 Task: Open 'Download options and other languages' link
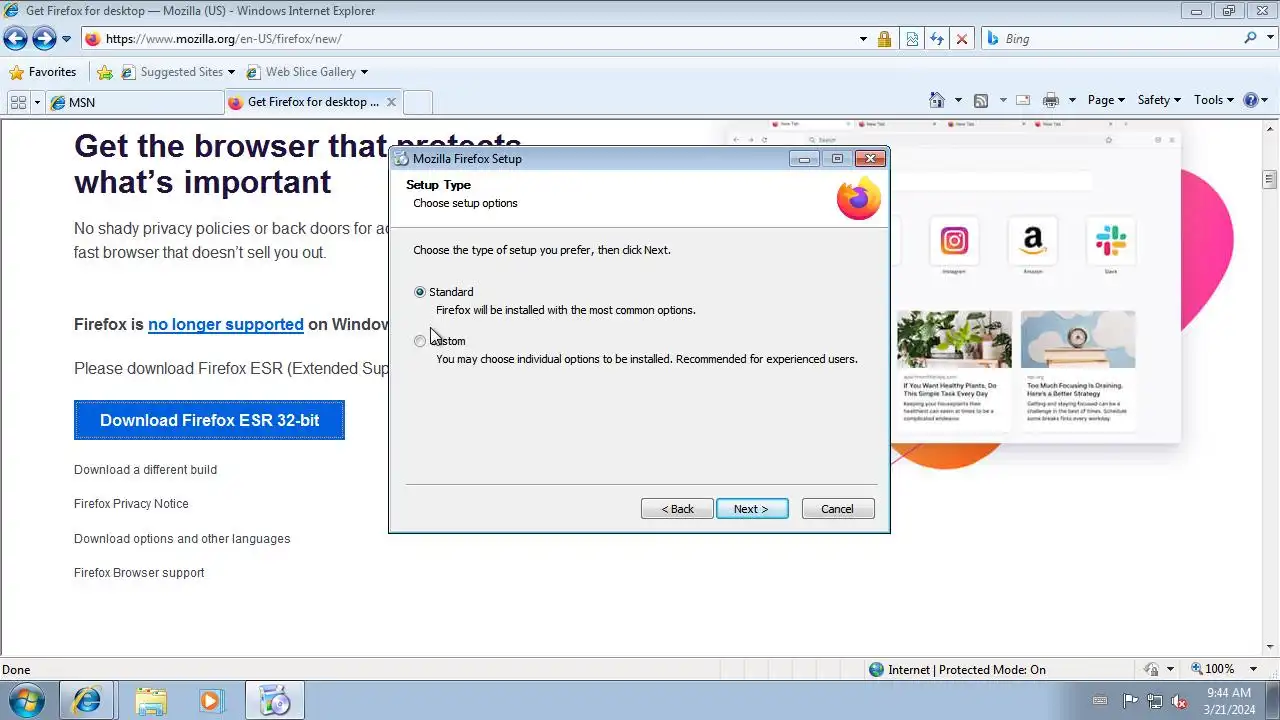click(x=182, y=539)
